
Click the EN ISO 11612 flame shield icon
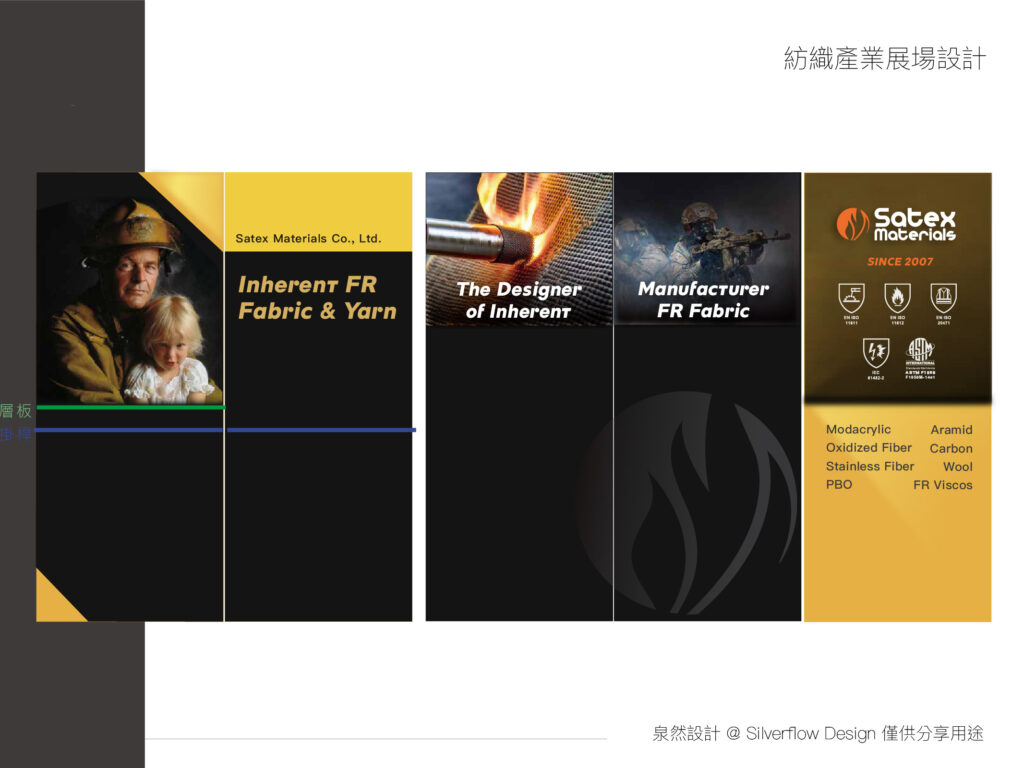(897, 298)
